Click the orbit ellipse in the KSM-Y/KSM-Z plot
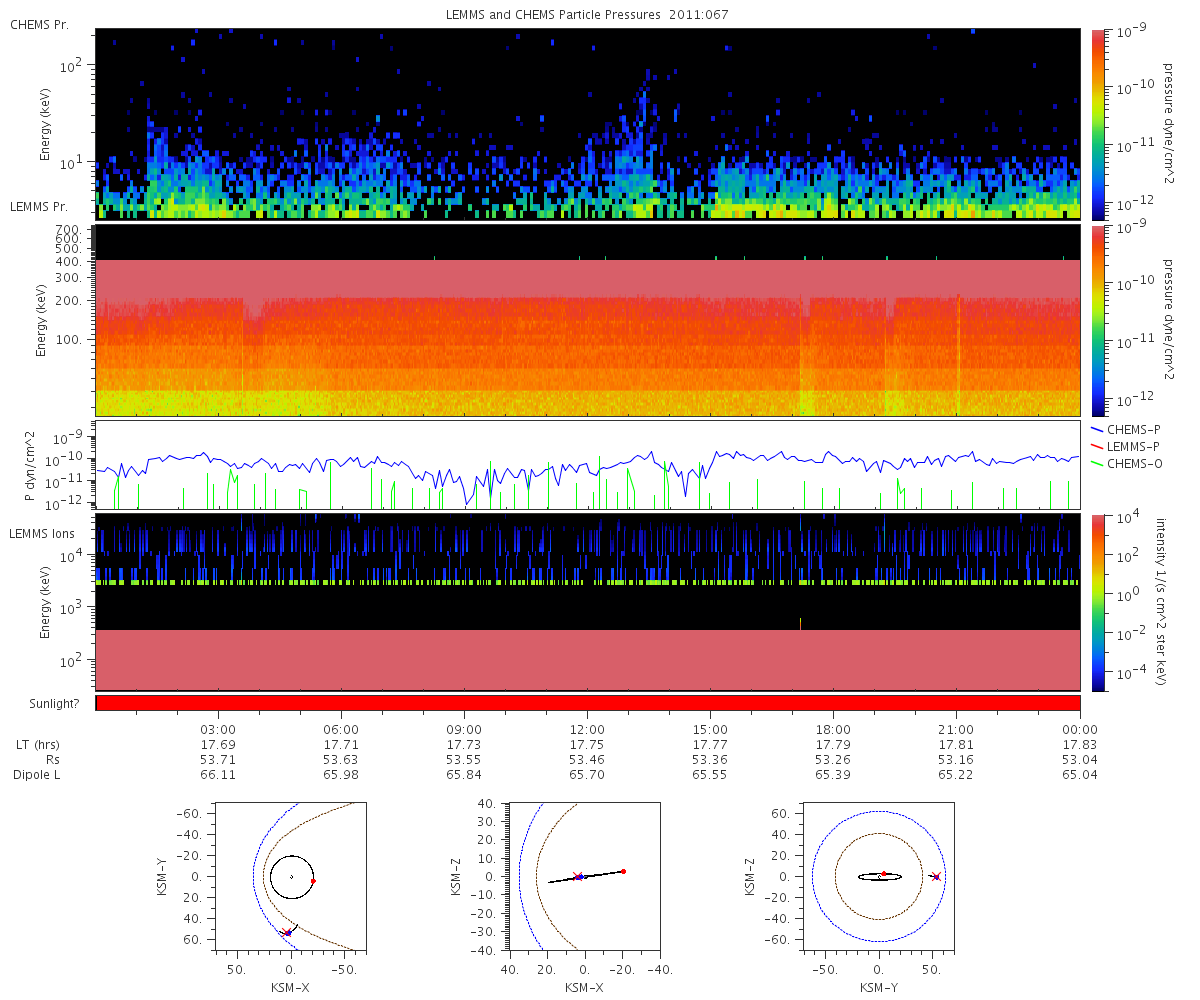This screenshot has height=1000, width=1200. click(880, 877)
